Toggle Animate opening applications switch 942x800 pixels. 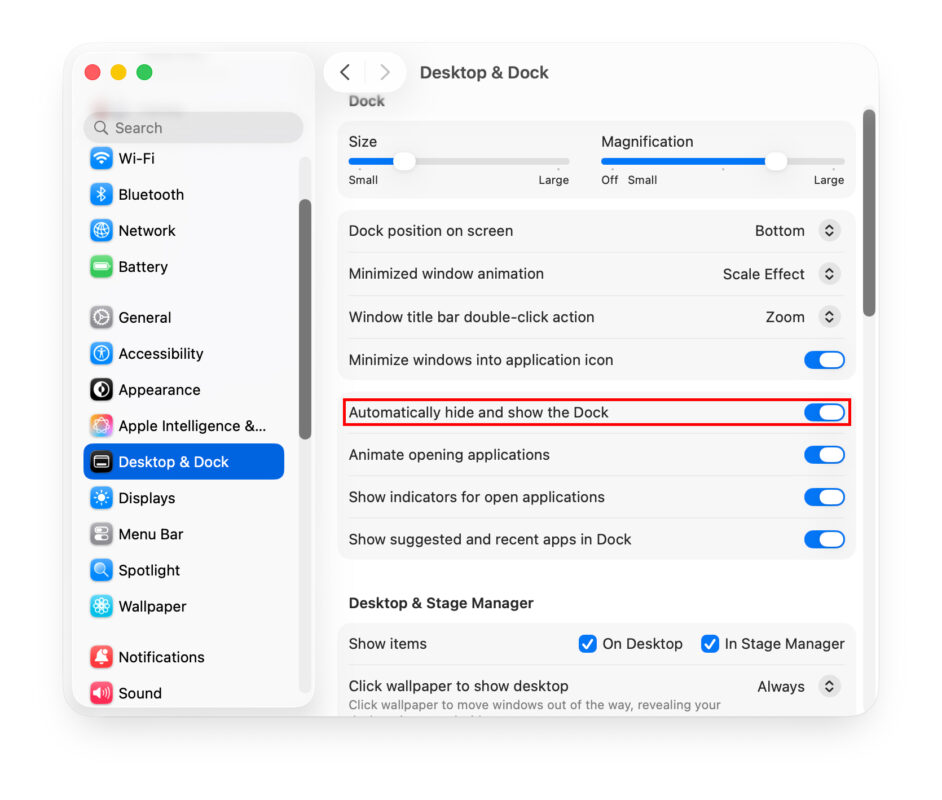(824, 455)
